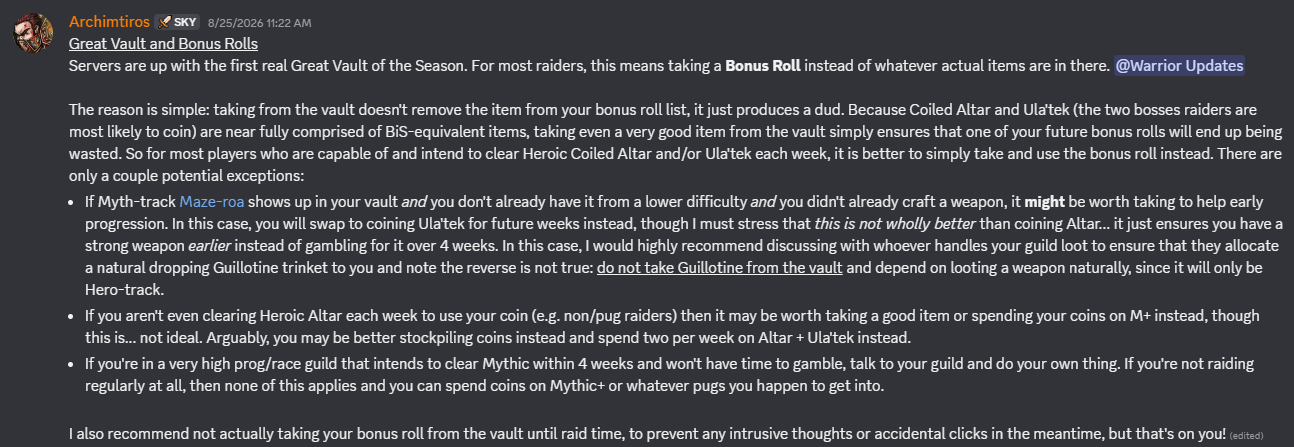Image resolution: width=1294 pixels, height=447 pixels.
Task: Click the bold 'Bonus Roll' text
Action: tap(763, 66)
